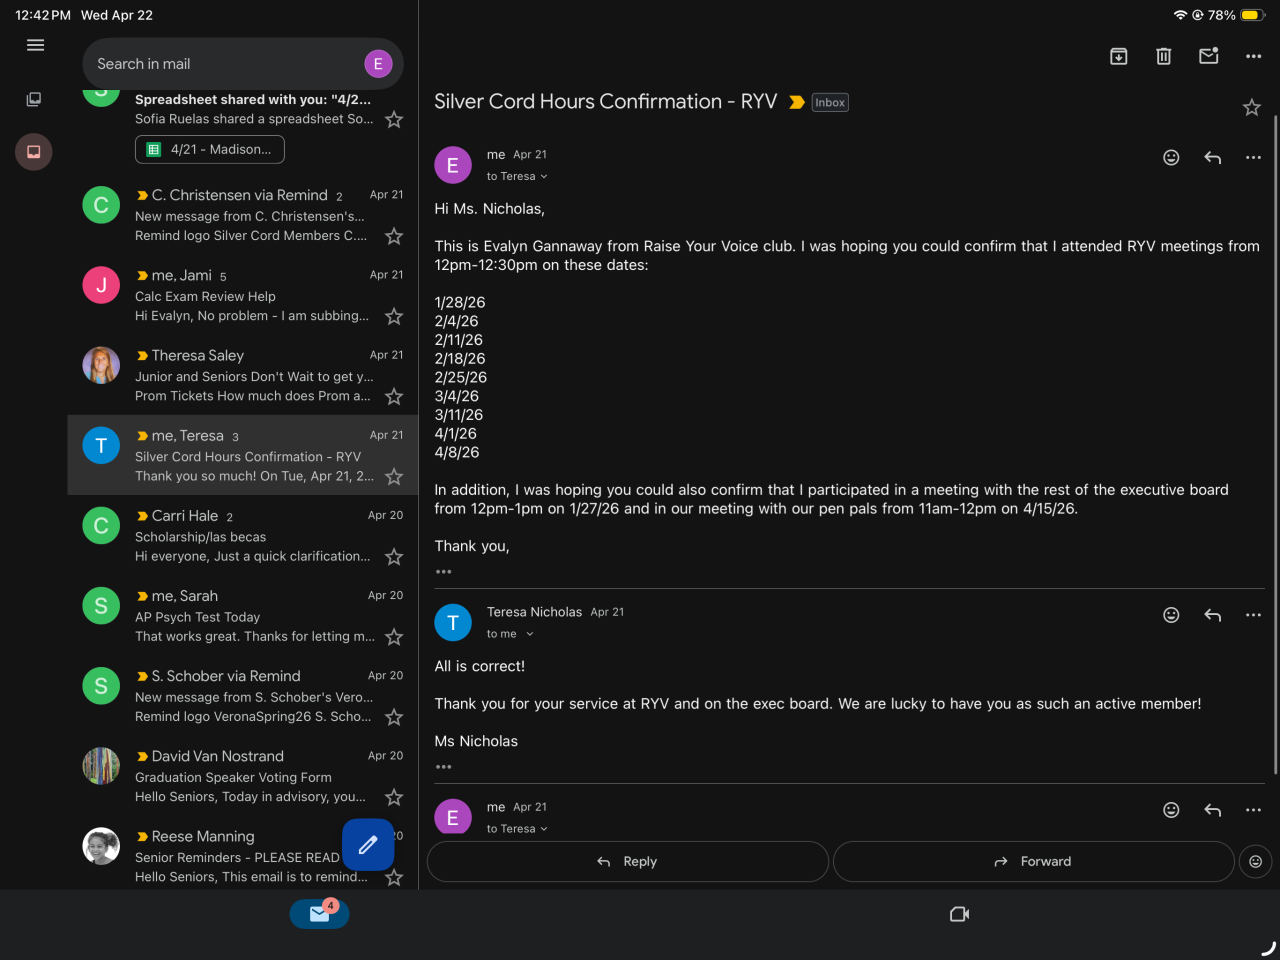Open the hamburger main menu
This screenshot has height=960, width=1280.
point(36,45)
